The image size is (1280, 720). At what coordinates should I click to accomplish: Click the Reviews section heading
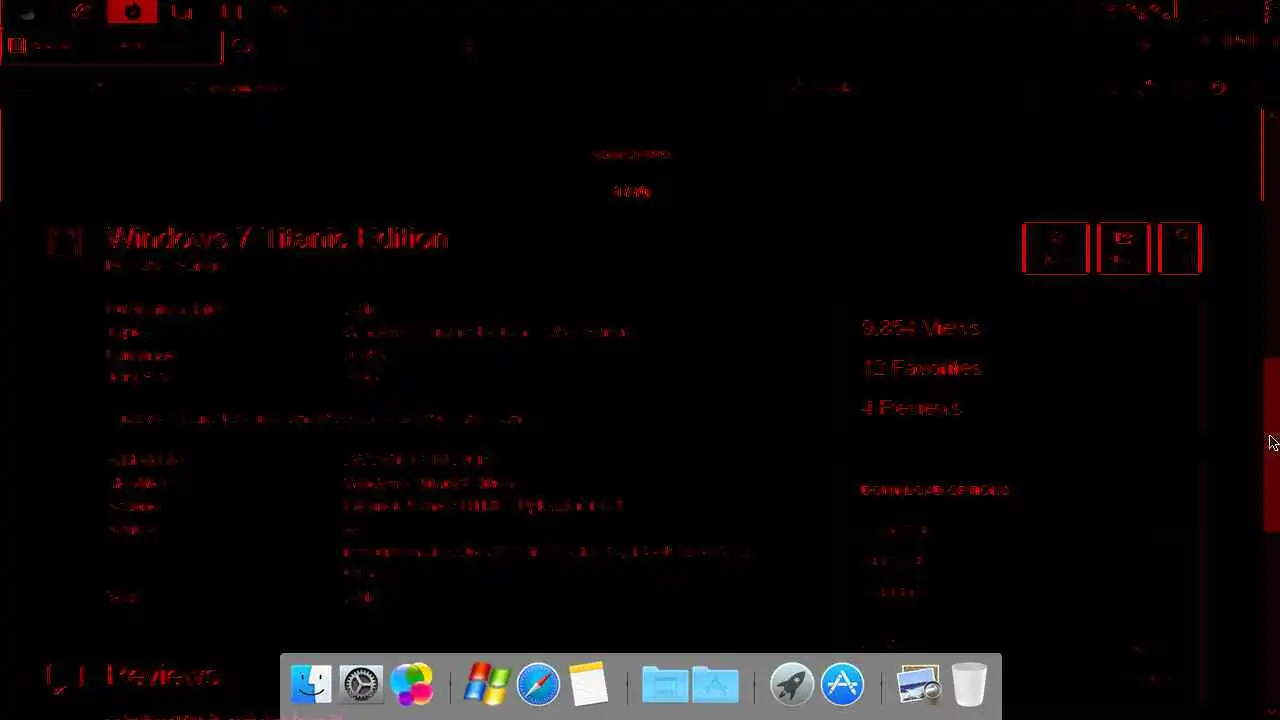pos(162,676)
